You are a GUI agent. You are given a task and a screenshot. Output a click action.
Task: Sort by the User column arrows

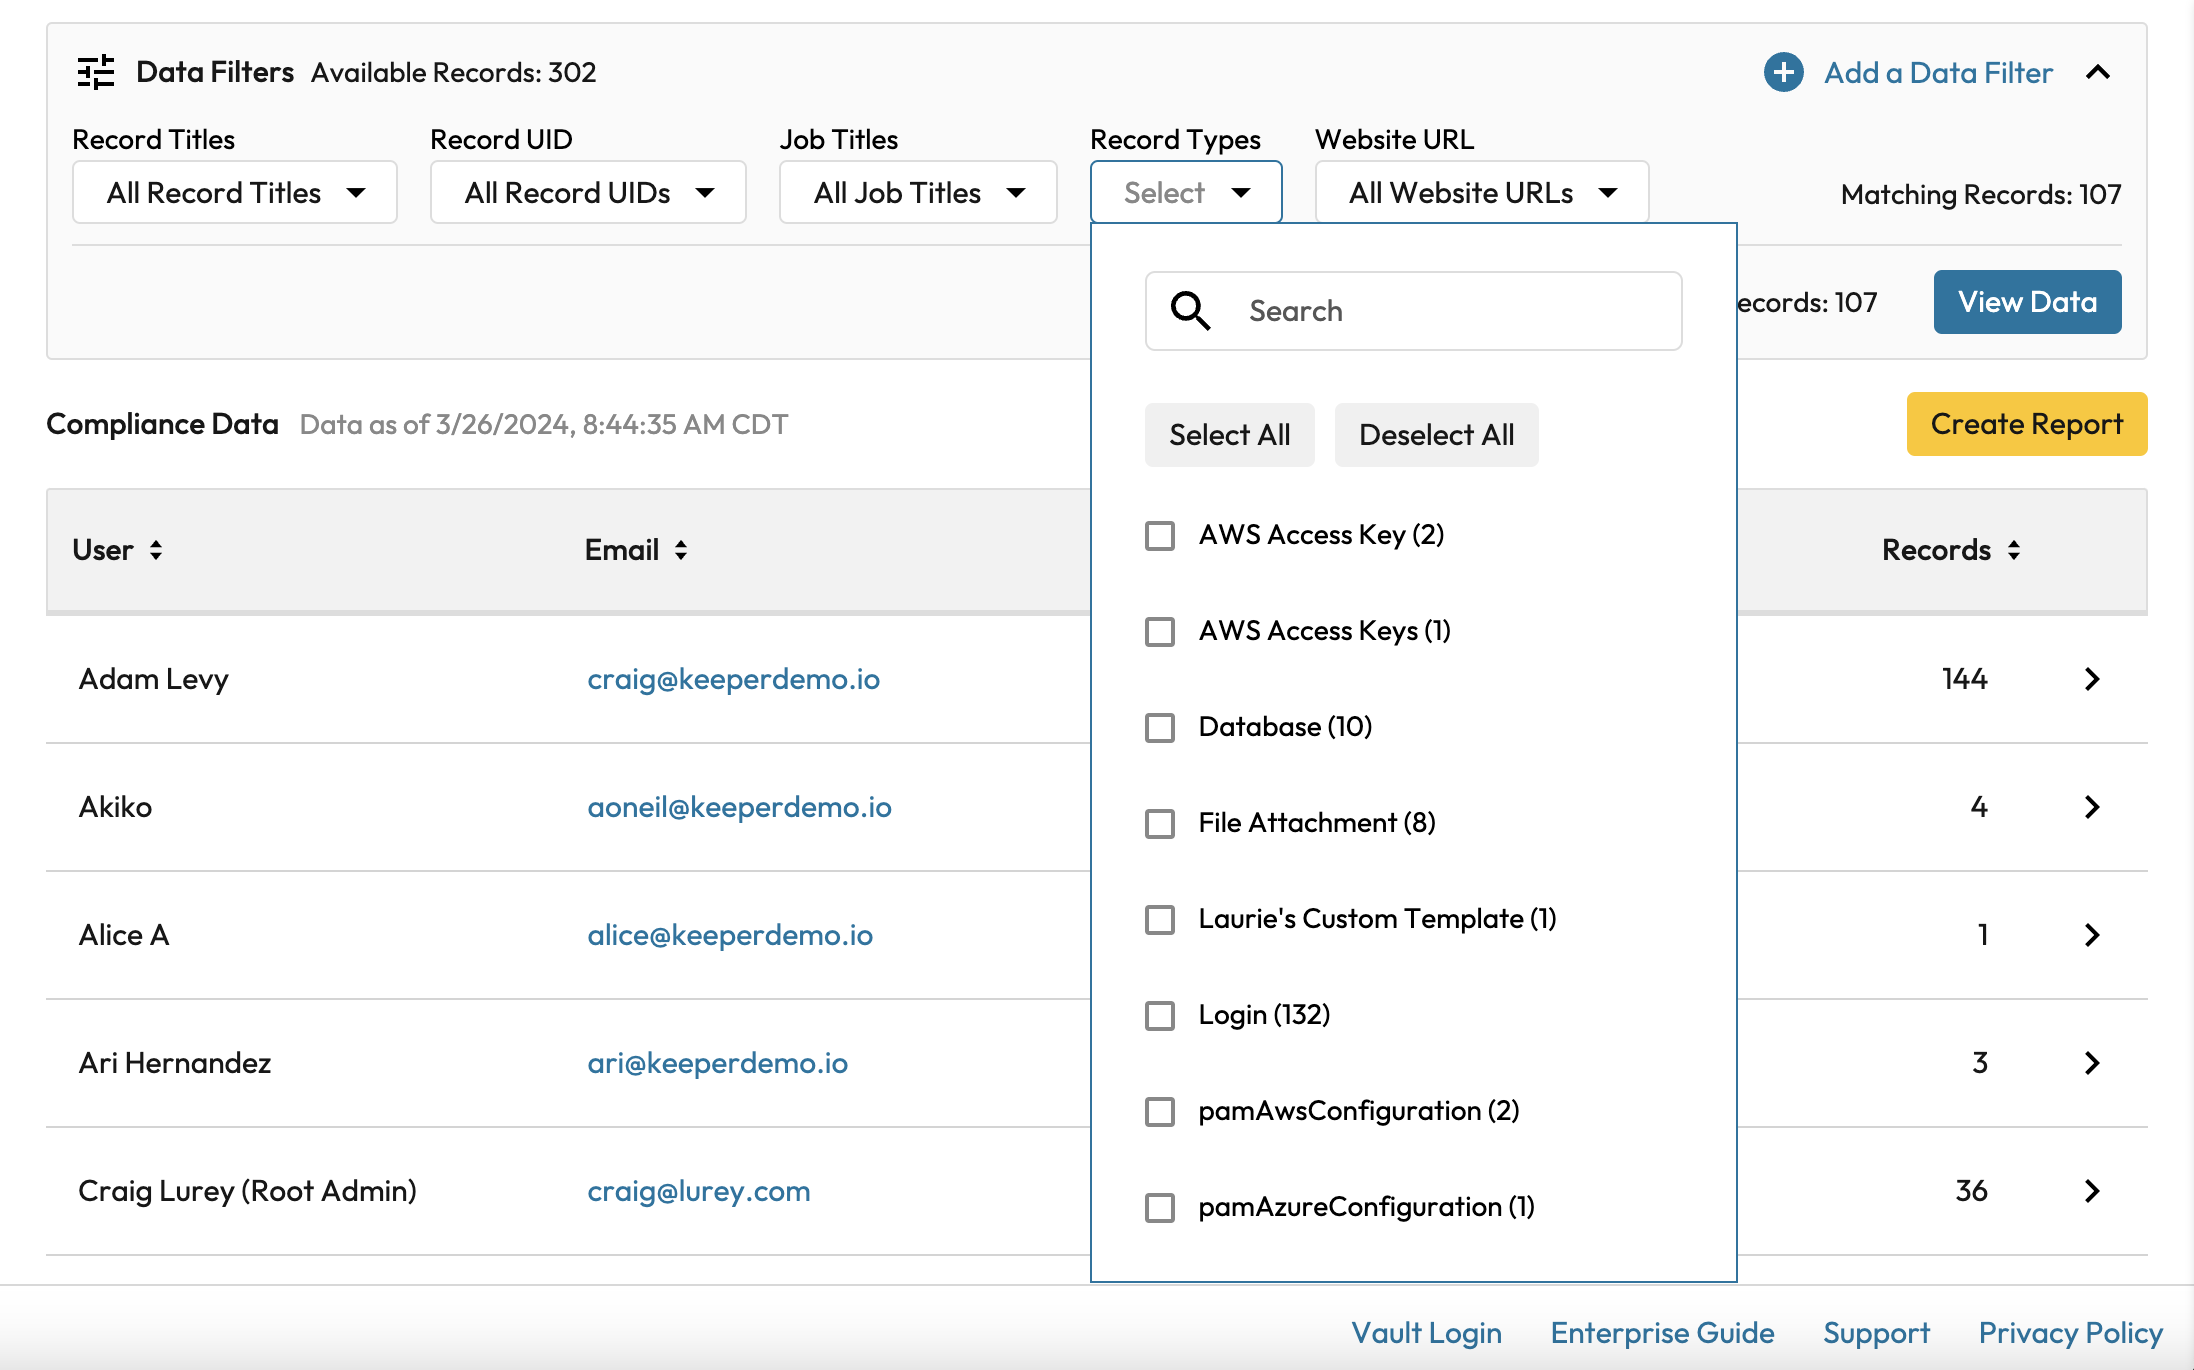(x=156, y=550)
